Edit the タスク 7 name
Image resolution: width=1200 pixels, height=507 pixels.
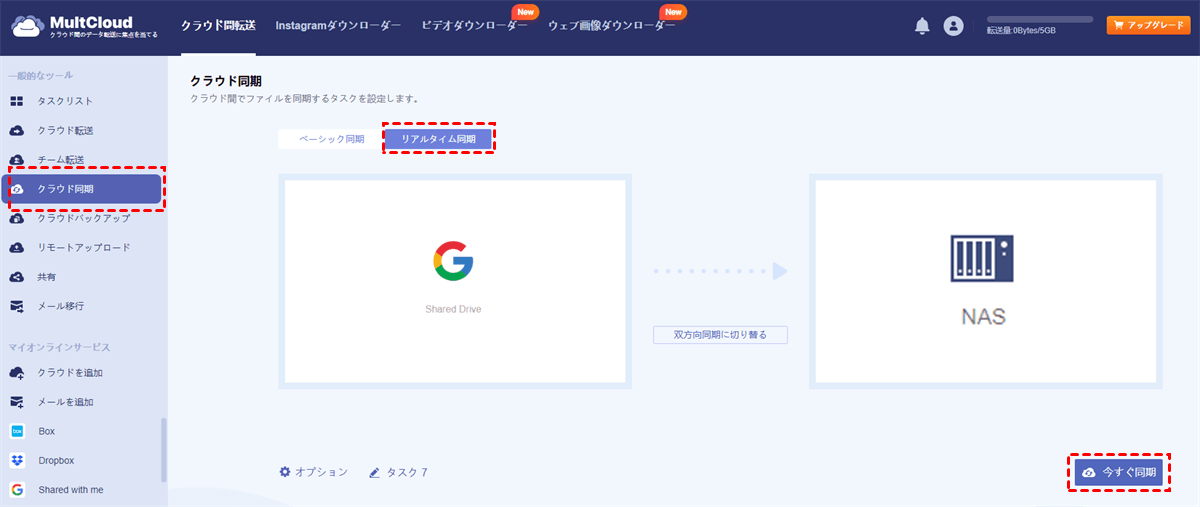coord(407,472)
